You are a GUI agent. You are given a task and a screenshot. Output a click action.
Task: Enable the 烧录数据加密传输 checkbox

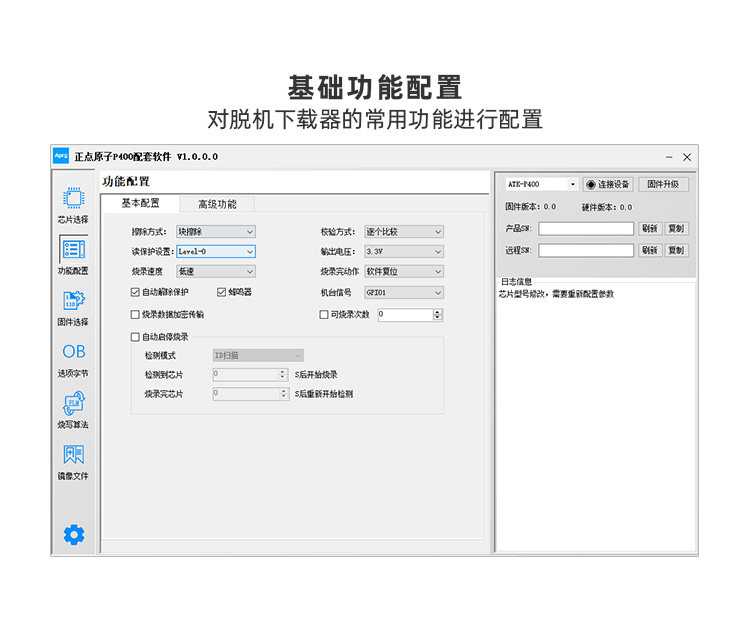(x=135, y=315)
